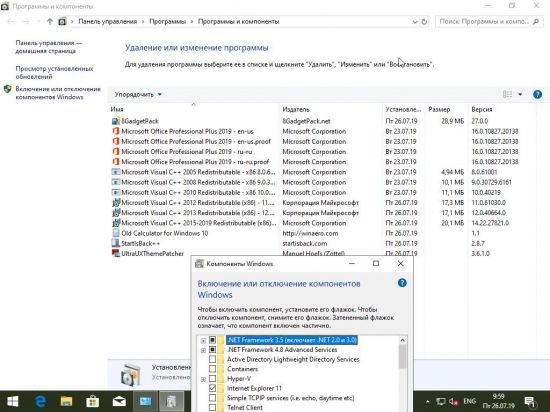
Task: Toggle .NET Framework 4.8 Advanced Services checkbox
Action: point(212,350)
